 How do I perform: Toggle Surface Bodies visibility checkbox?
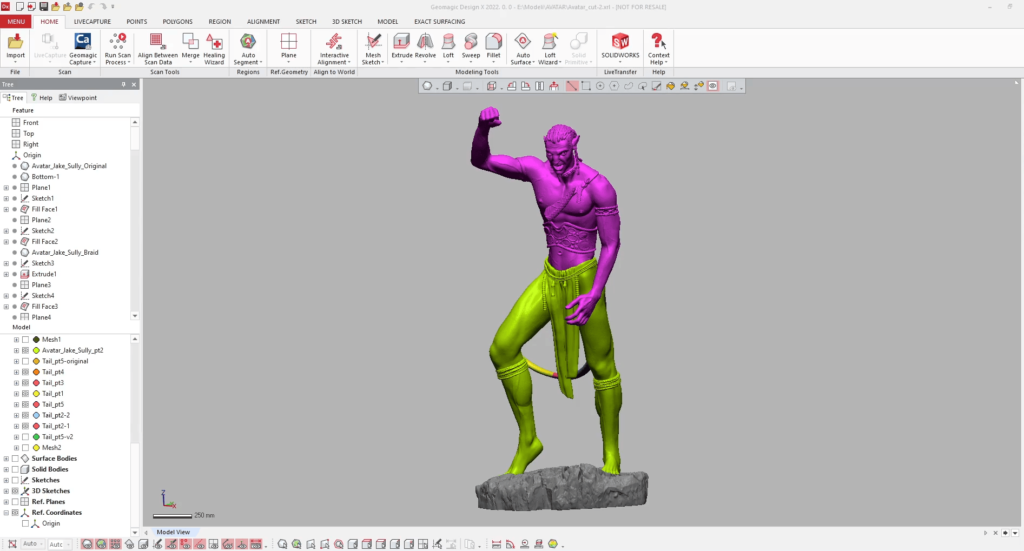point(15,458)
